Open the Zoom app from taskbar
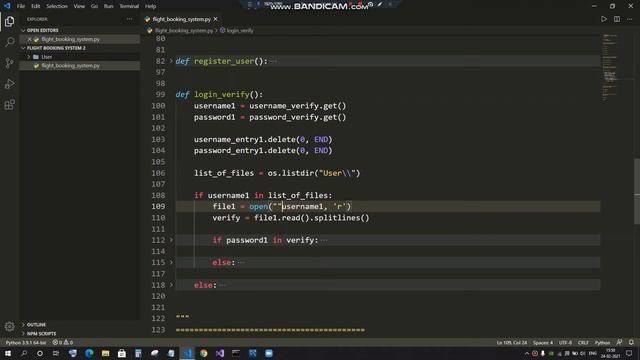640x360 pixels. coord(269,353)
